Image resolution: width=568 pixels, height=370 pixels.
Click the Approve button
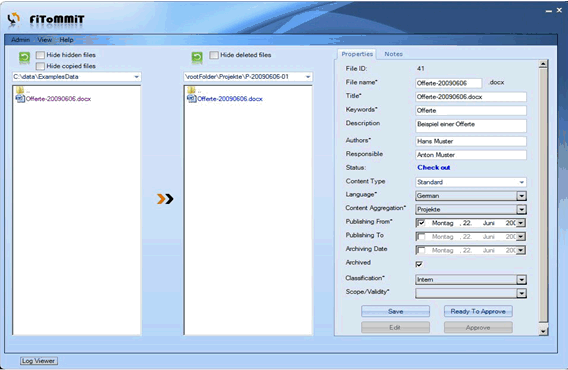(x=478, y=328)
